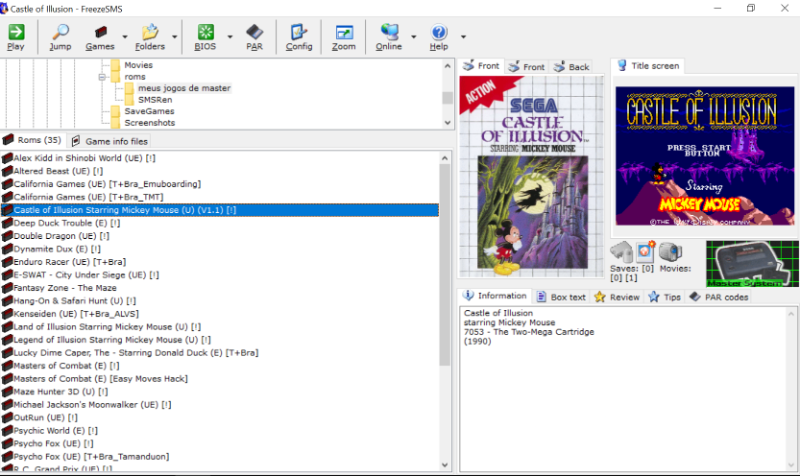Expand the Online dropdown arrow
The image size is (800, 476).
click(x=414, y=37)
